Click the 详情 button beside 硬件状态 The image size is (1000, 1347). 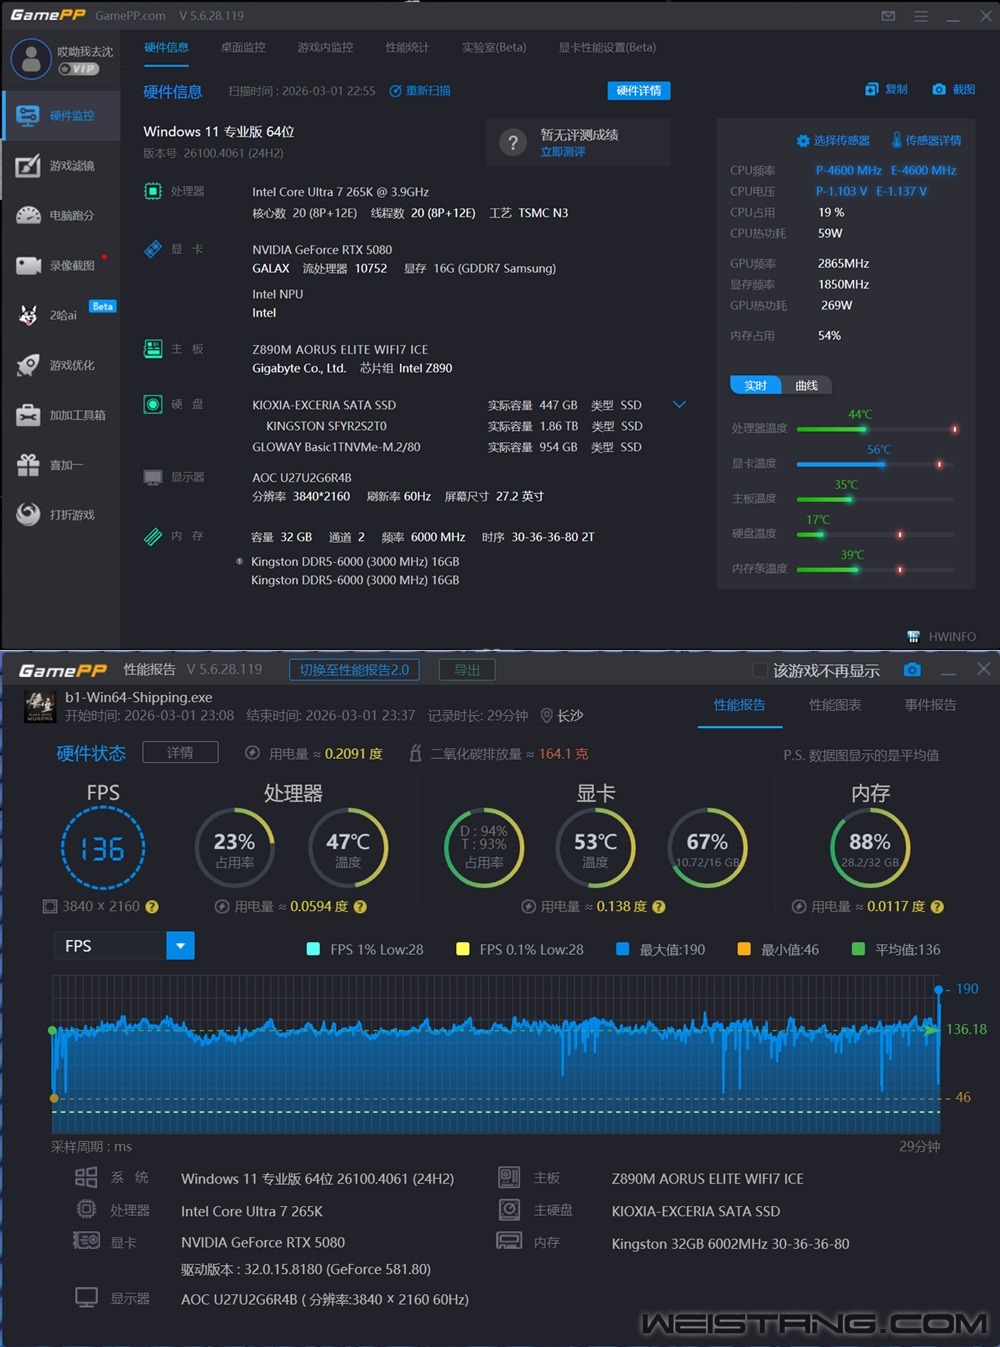point(180,752)
